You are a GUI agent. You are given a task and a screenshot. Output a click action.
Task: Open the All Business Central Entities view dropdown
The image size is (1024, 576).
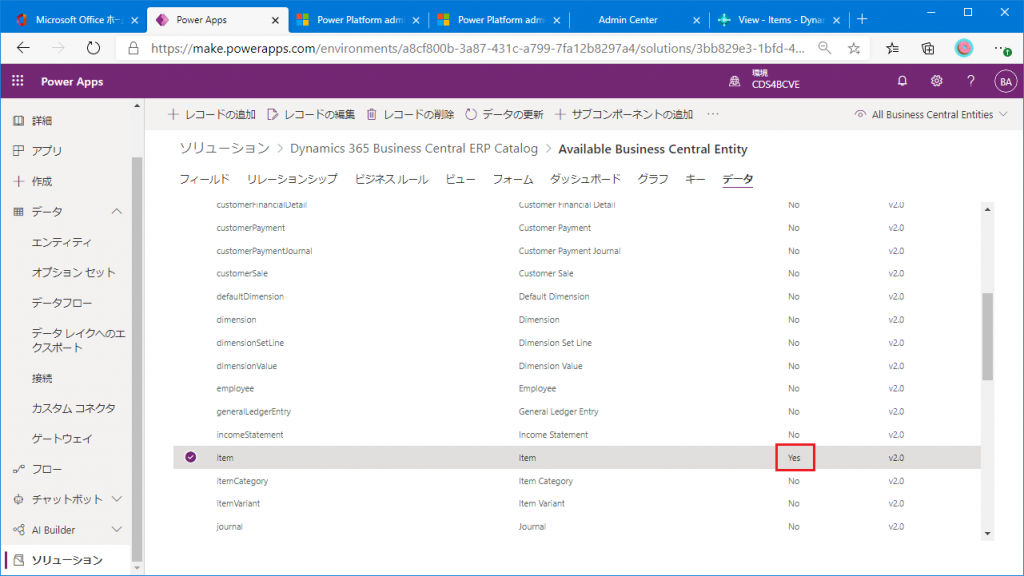[931, 114]
